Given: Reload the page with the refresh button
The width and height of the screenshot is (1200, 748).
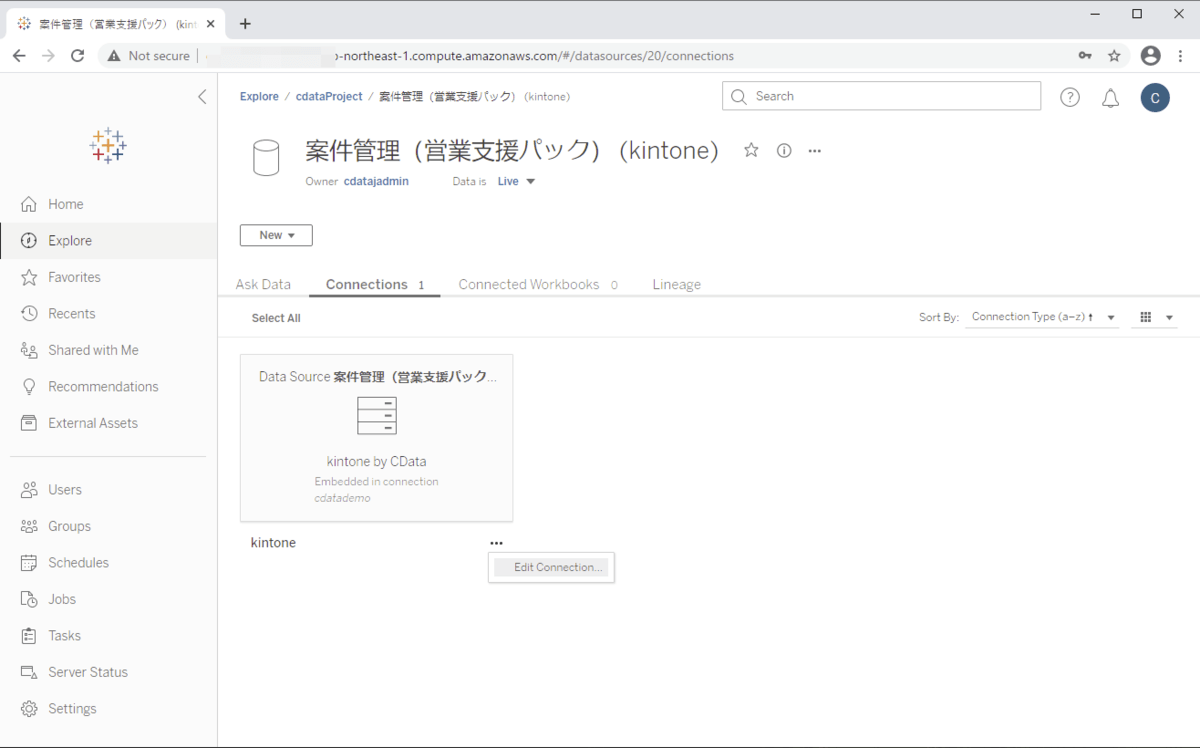Looking at the screenshot, I should coord(77,56).
